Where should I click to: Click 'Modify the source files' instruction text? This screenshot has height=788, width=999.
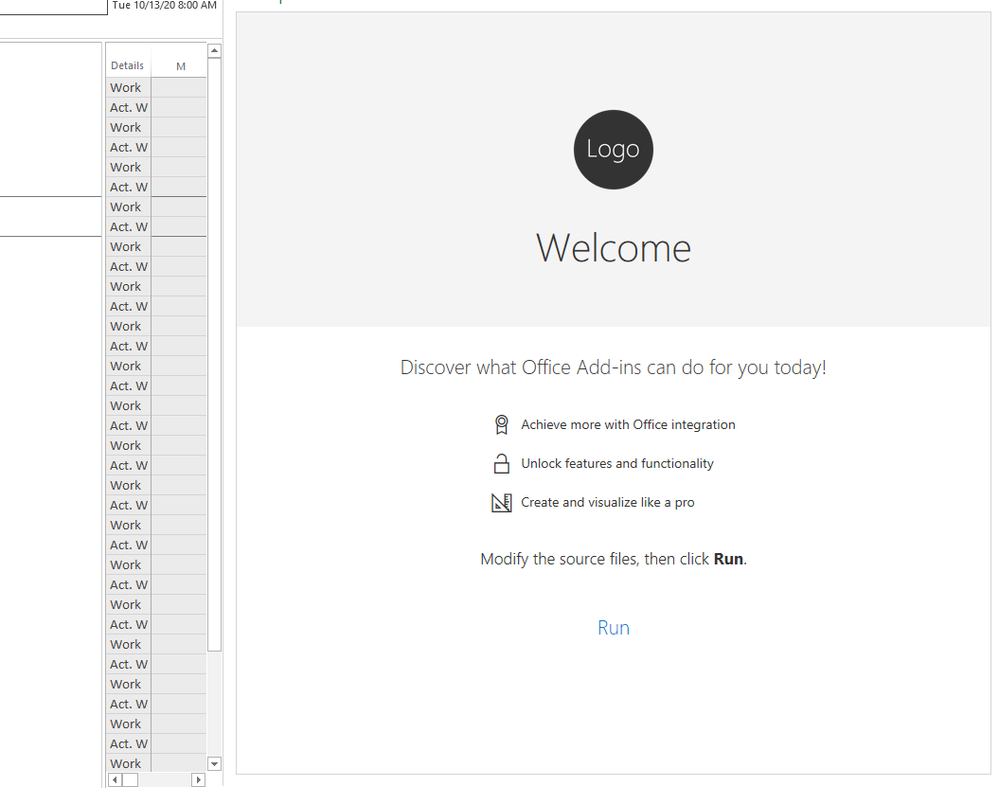[613, 559]
